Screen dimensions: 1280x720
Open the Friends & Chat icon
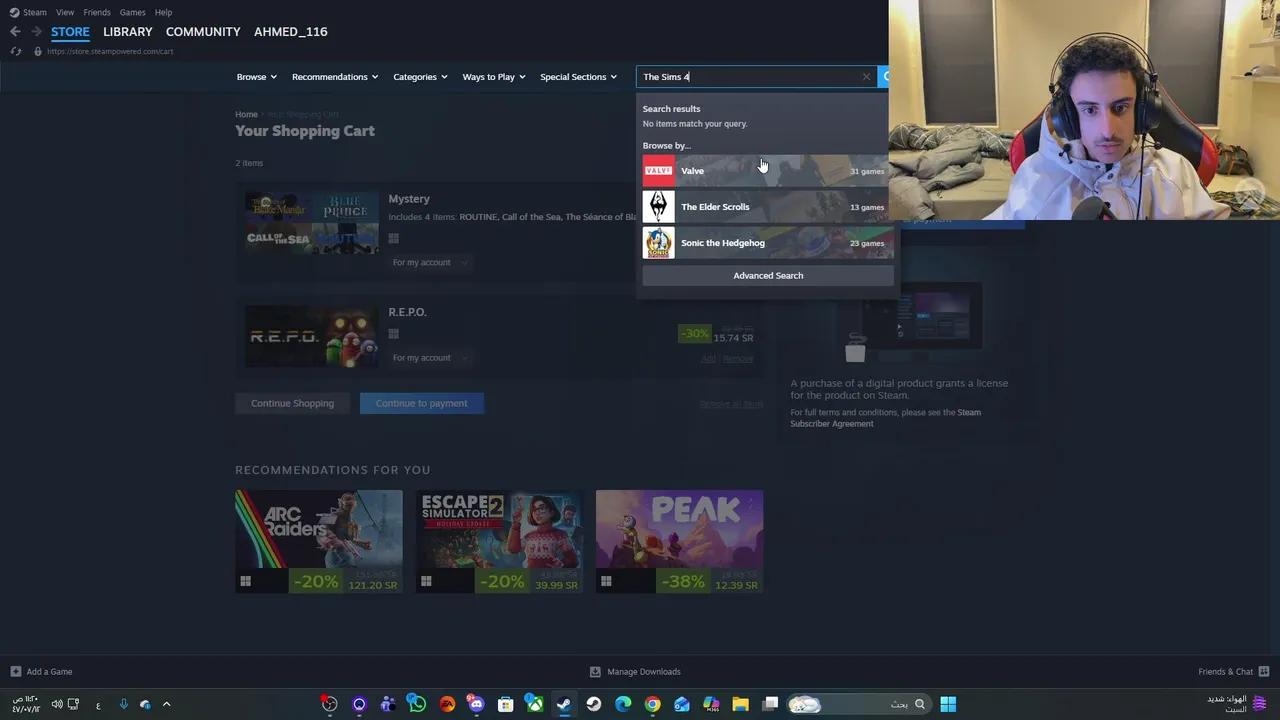point(1263,671)
